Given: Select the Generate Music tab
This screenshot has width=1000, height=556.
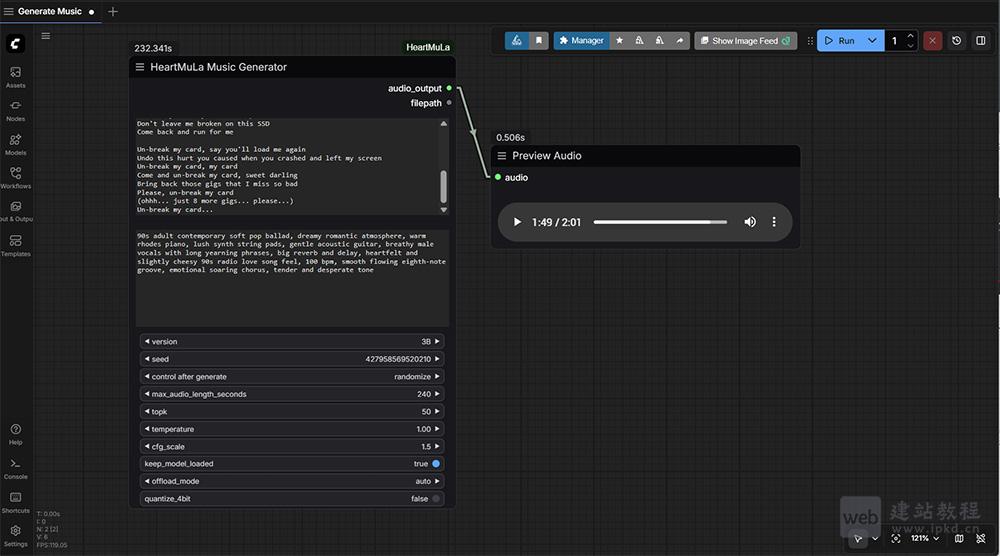Looking at the screenshot, I should point(49,11).
